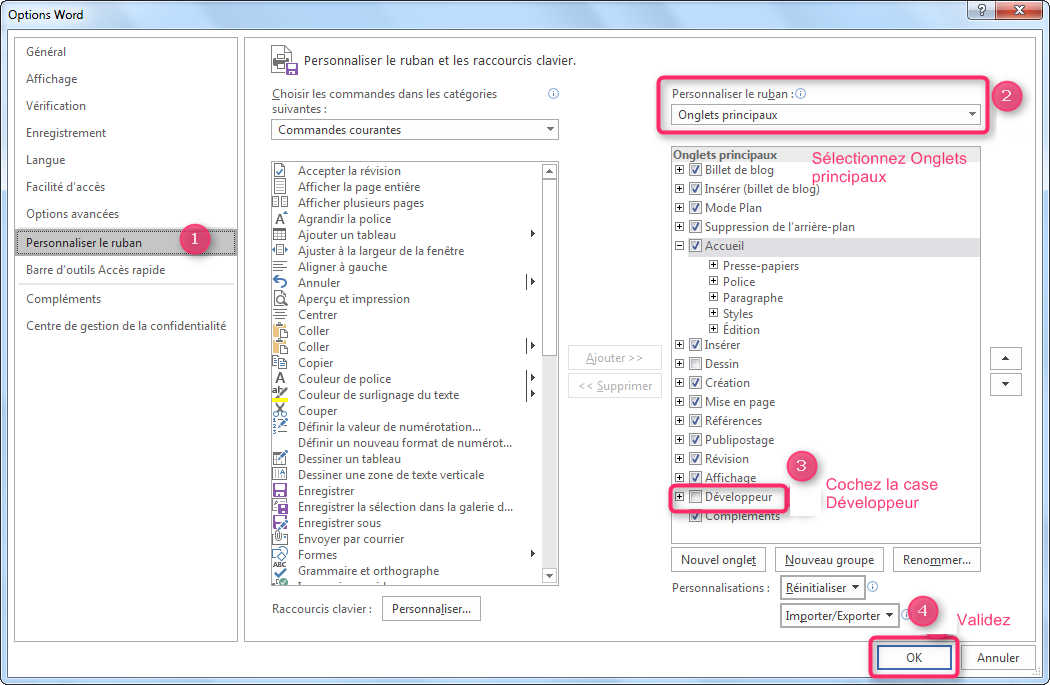Screen dimensions: 1050x685
Task: Click the Dessiner un tableau icon
Action: tap(280, 459)
